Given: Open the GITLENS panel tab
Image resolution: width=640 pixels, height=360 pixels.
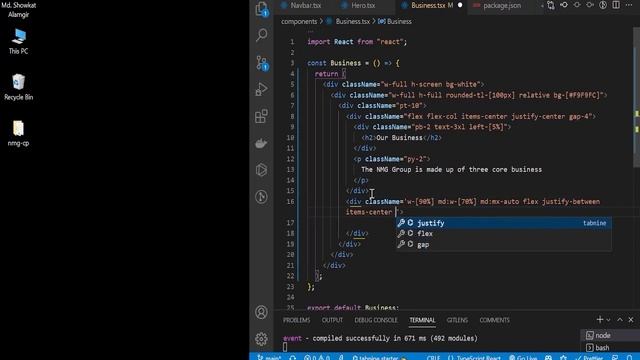Looking at the screenshot, I should (457, 320).
